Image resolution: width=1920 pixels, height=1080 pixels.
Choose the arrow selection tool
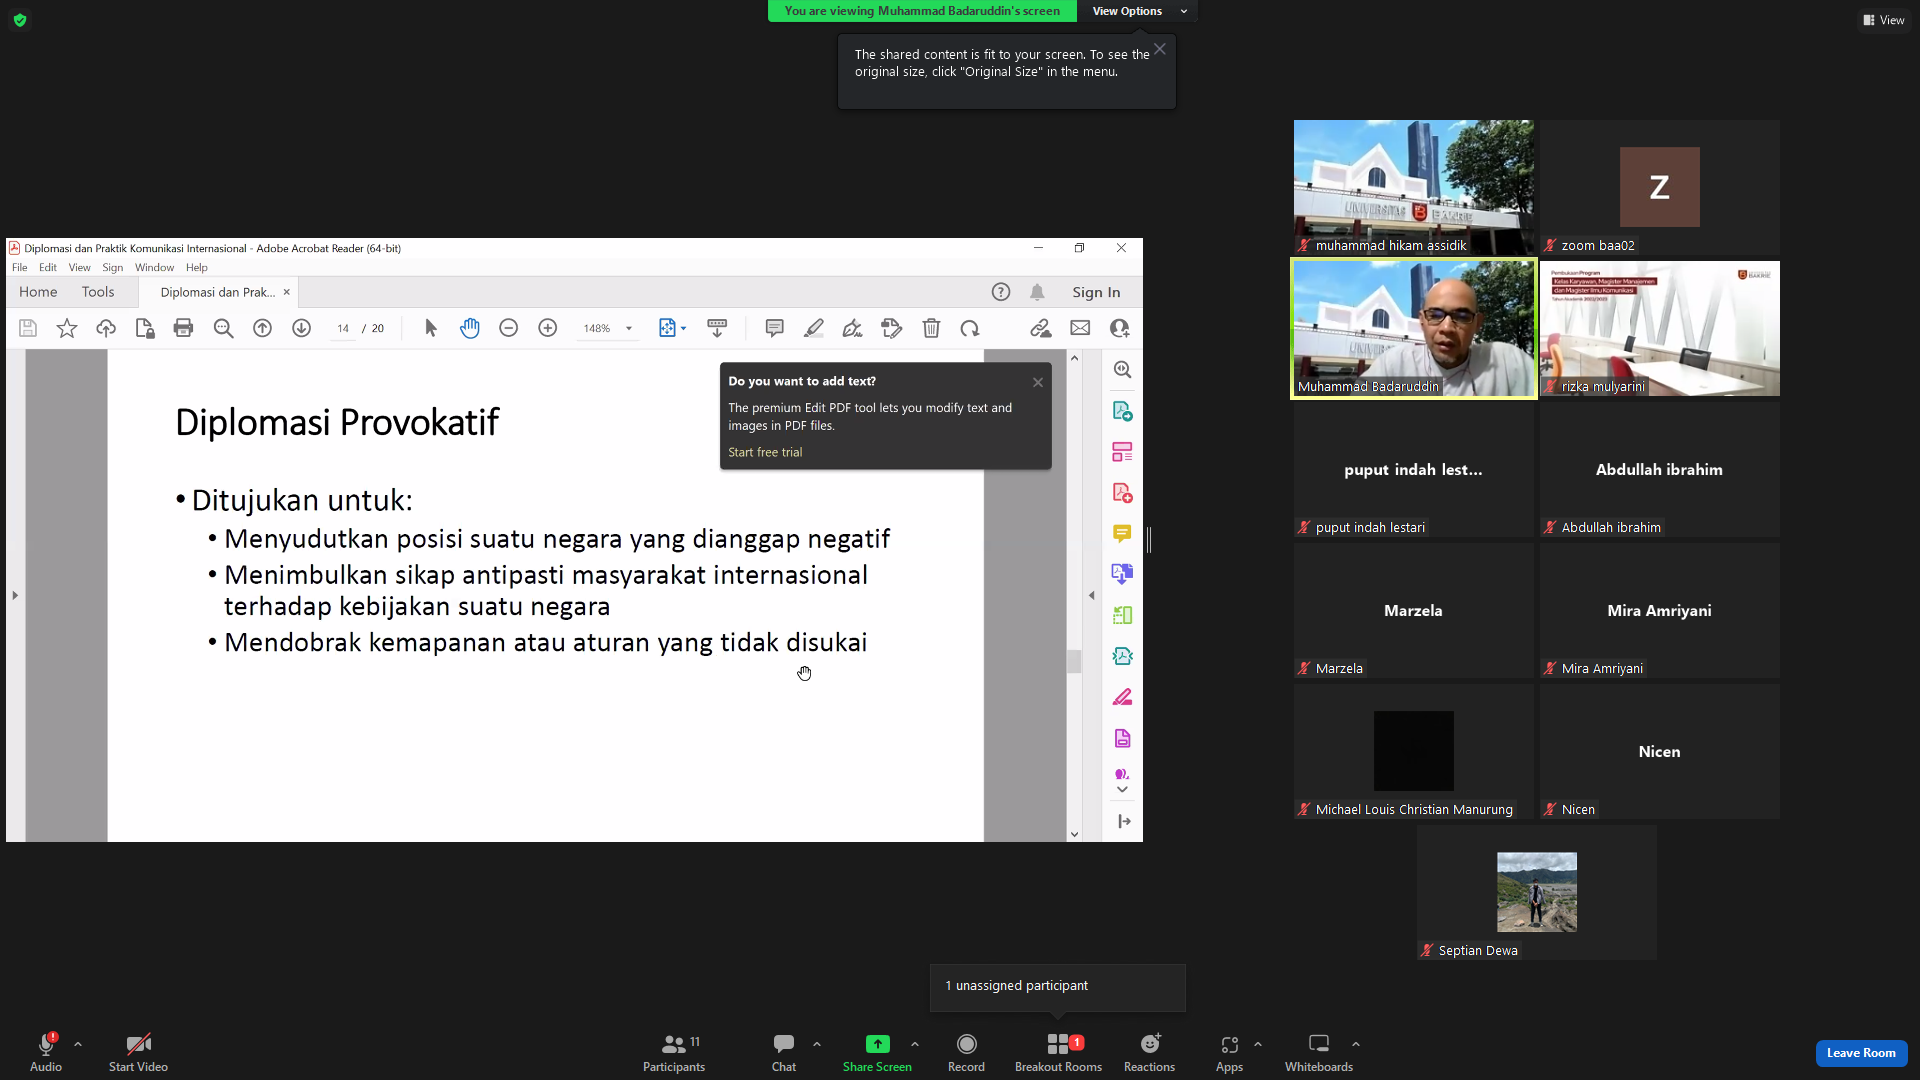point(431,328)
